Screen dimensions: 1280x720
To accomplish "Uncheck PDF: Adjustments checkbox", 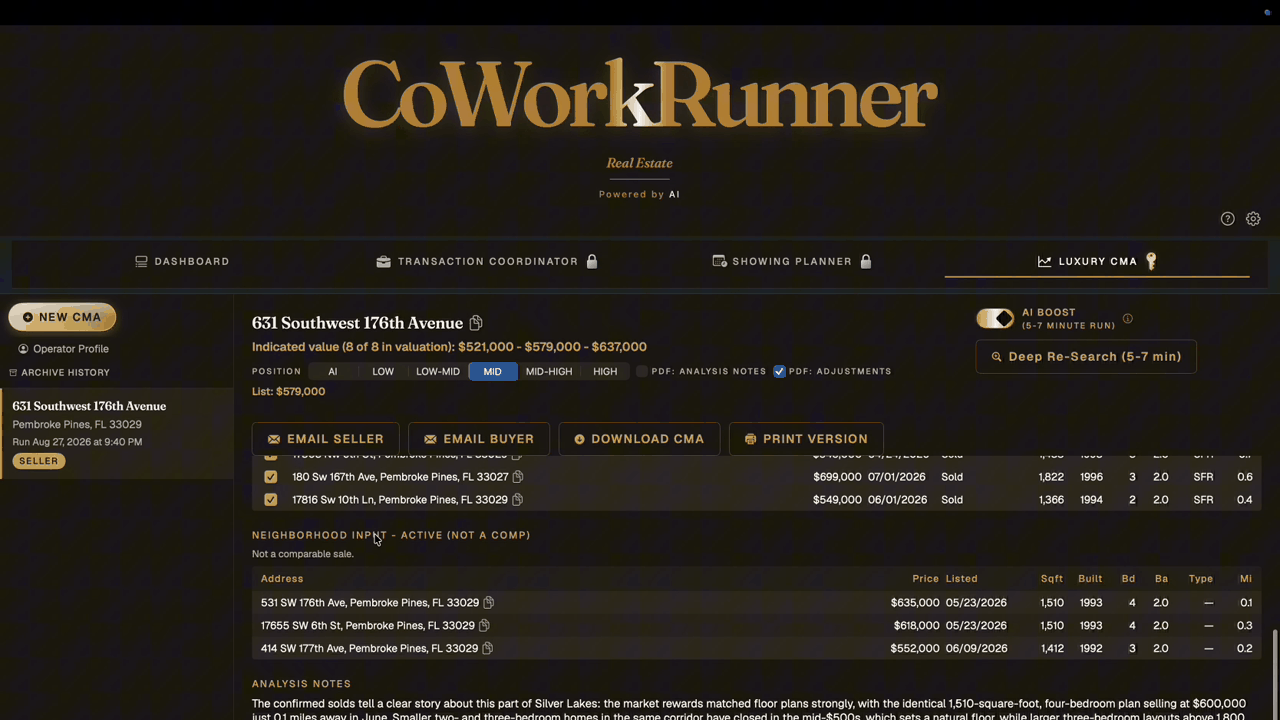I will coord(779,372).
